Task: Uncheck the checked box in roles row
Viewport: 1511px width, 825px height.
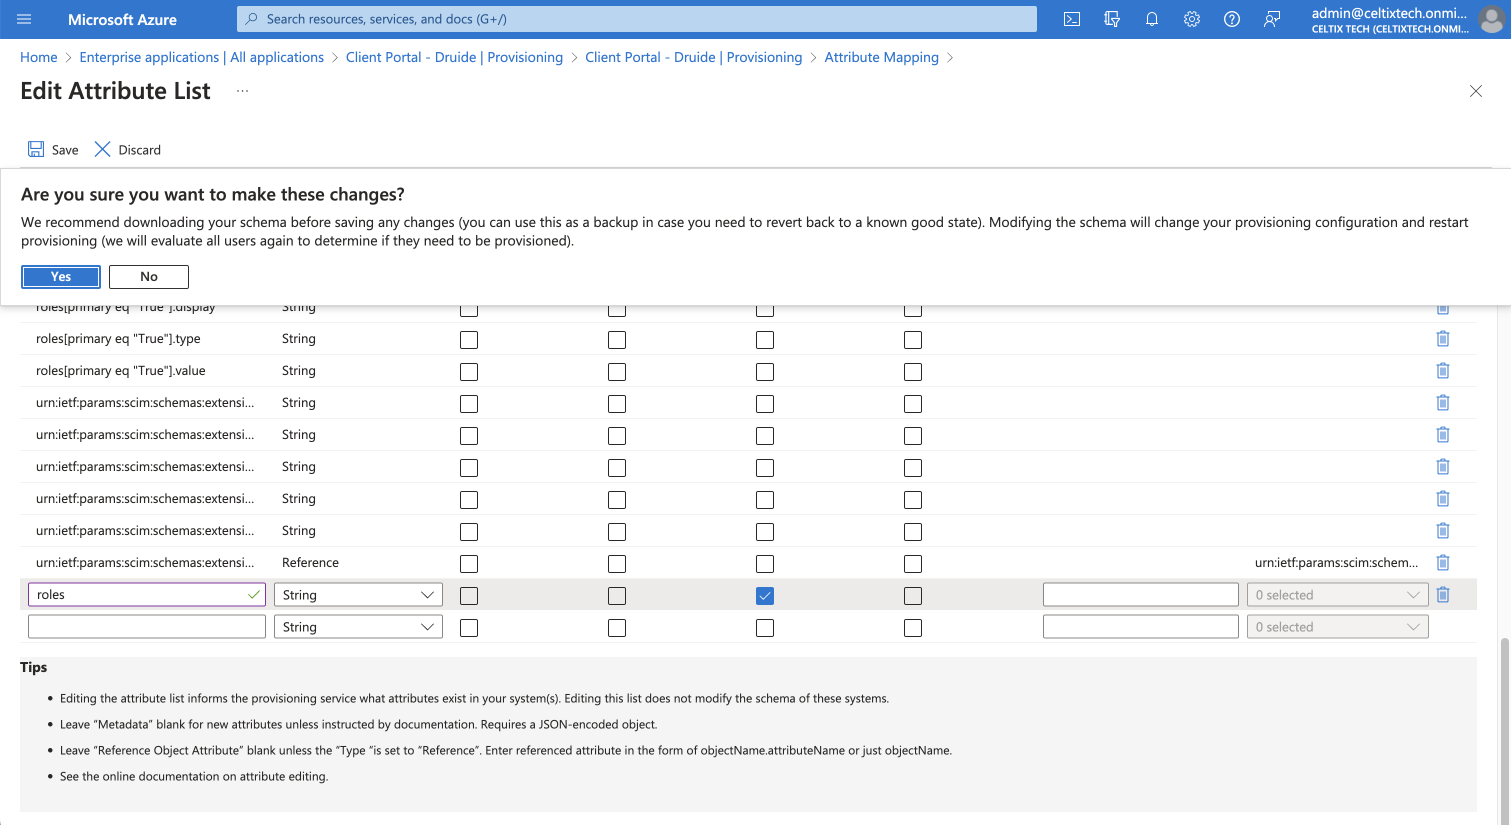Action: [765, 596]
